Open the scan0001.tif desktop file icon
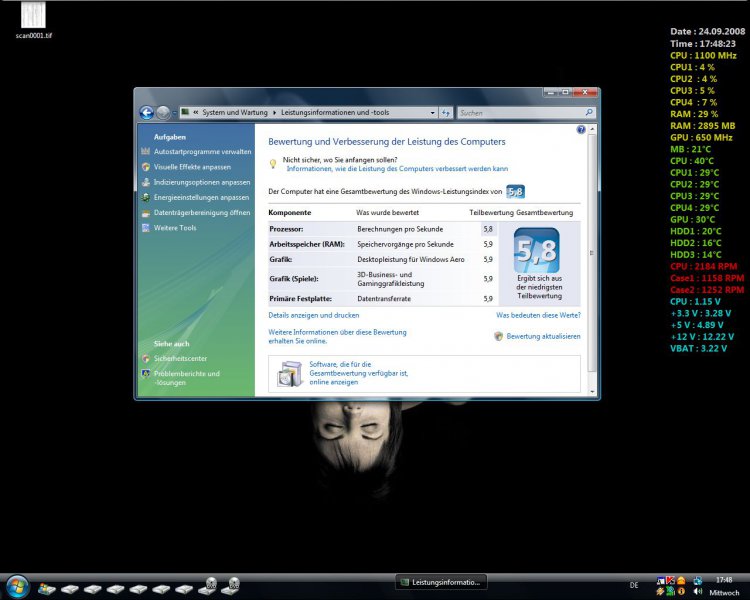This screenshot has width=750, height=600. pyautogui.click(x=33, y=21)
